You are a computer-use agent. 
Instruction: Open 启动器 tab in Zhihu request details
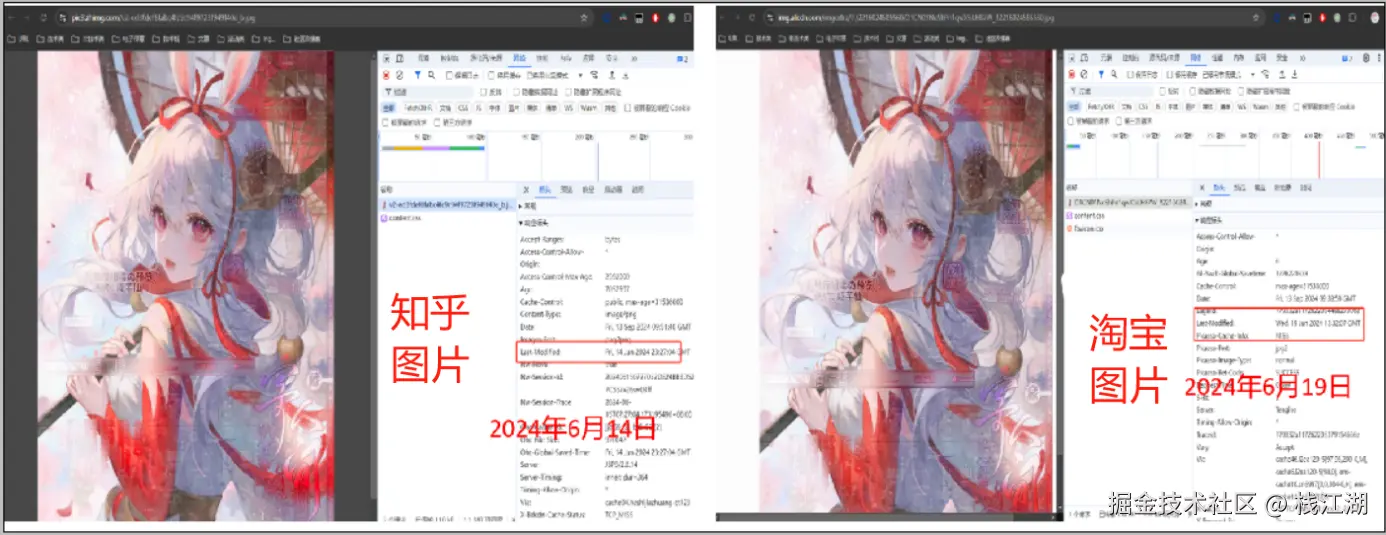[x=613, y=190]
